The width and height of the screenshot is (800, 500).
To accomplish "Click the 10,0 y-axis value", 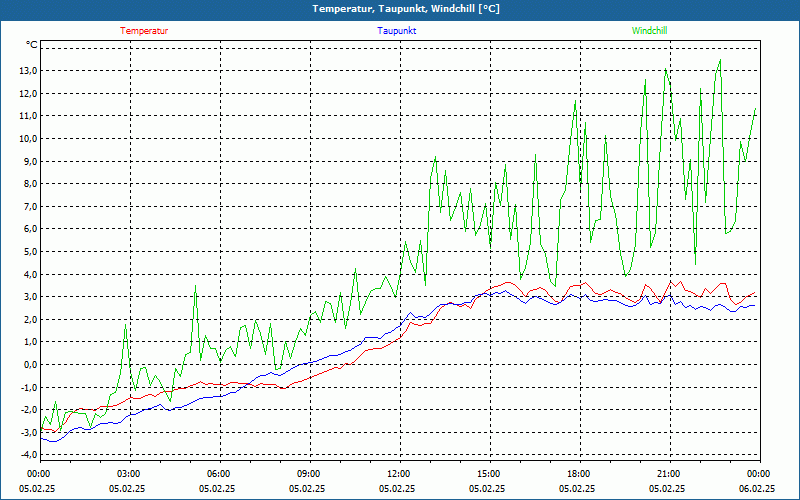I will tap(28, 139).
